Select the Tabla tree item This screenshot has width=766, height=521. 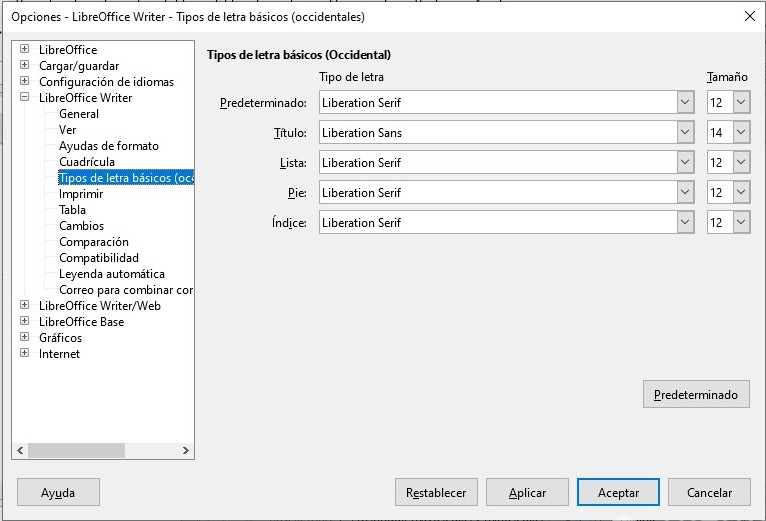click(x=72, y=210)
